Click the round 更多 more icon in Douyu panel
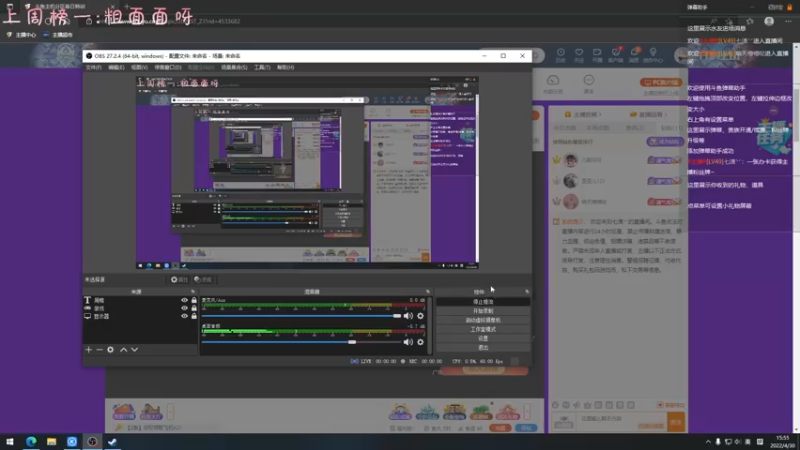Image resolution: width=800 pixels, height=450 pixels. (x=589, y=80)
